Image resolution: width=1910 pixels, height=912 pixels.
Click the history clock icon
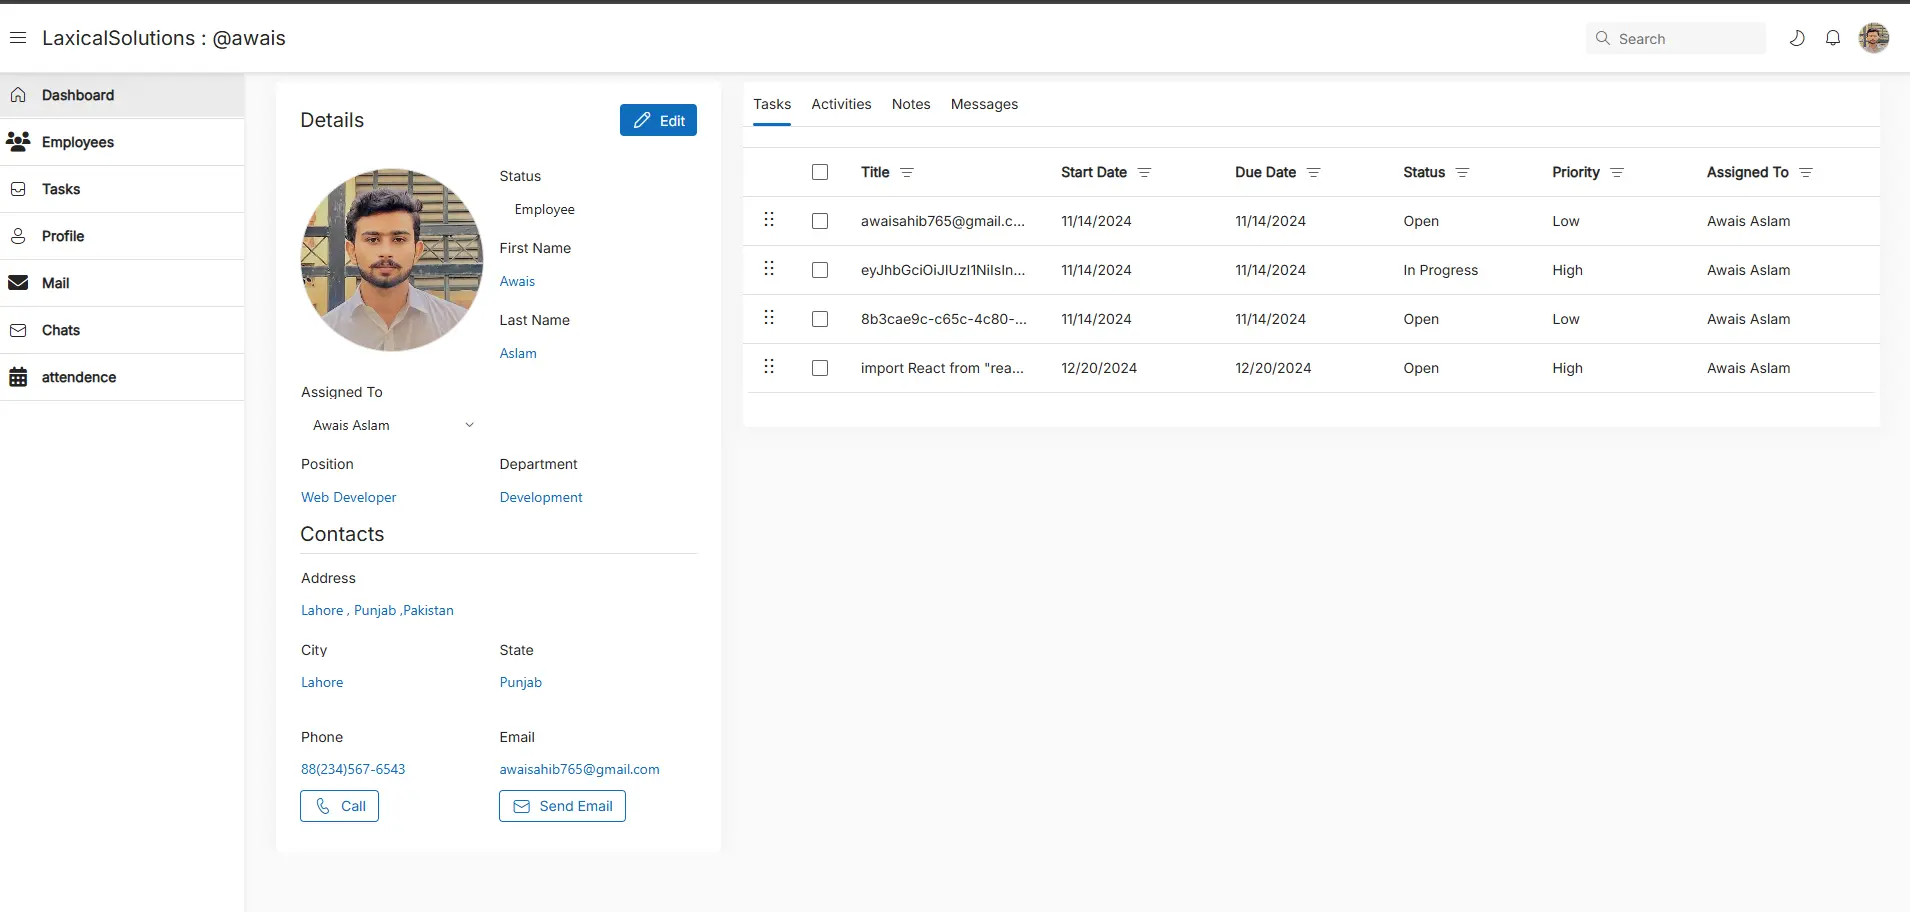(1797, 37)
